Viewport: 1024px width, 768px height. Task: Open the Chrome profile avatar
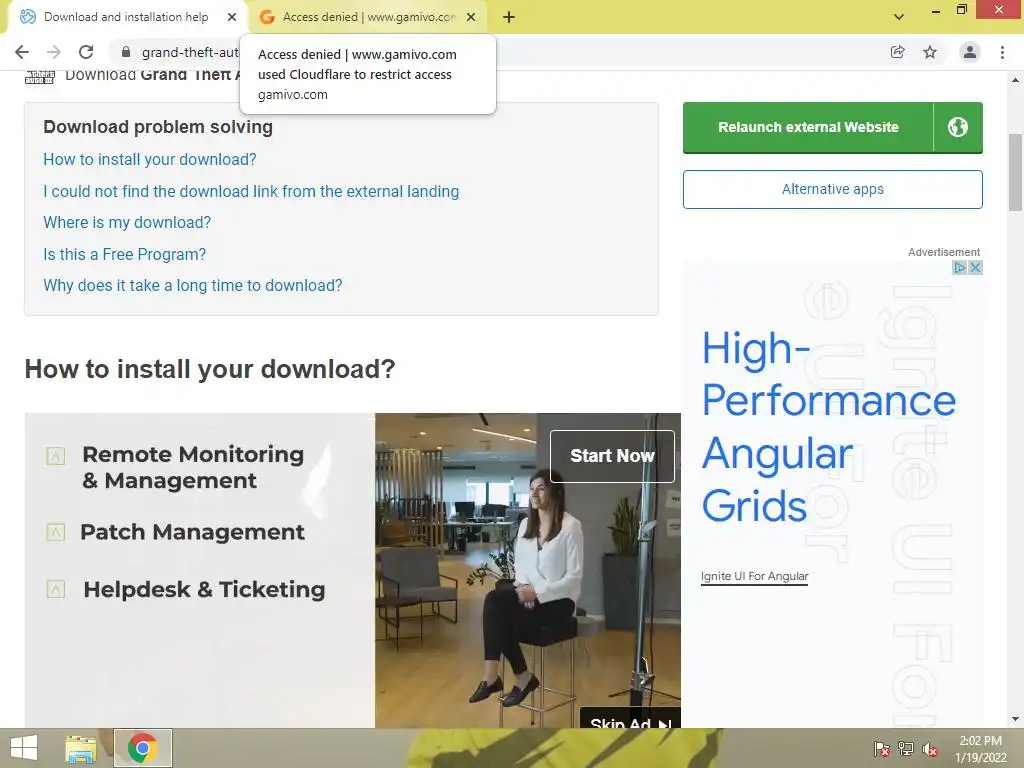point(970,52)
